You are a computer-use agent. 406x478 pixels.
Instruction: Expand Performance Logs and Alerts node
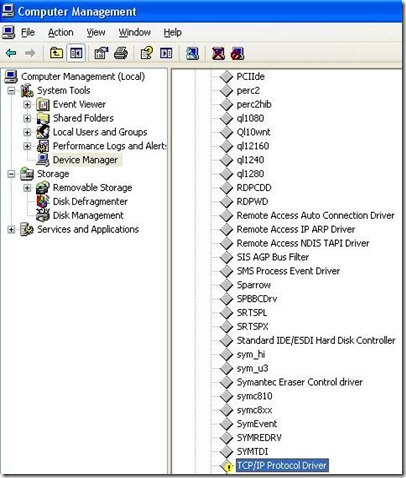[x=27, y=146]
